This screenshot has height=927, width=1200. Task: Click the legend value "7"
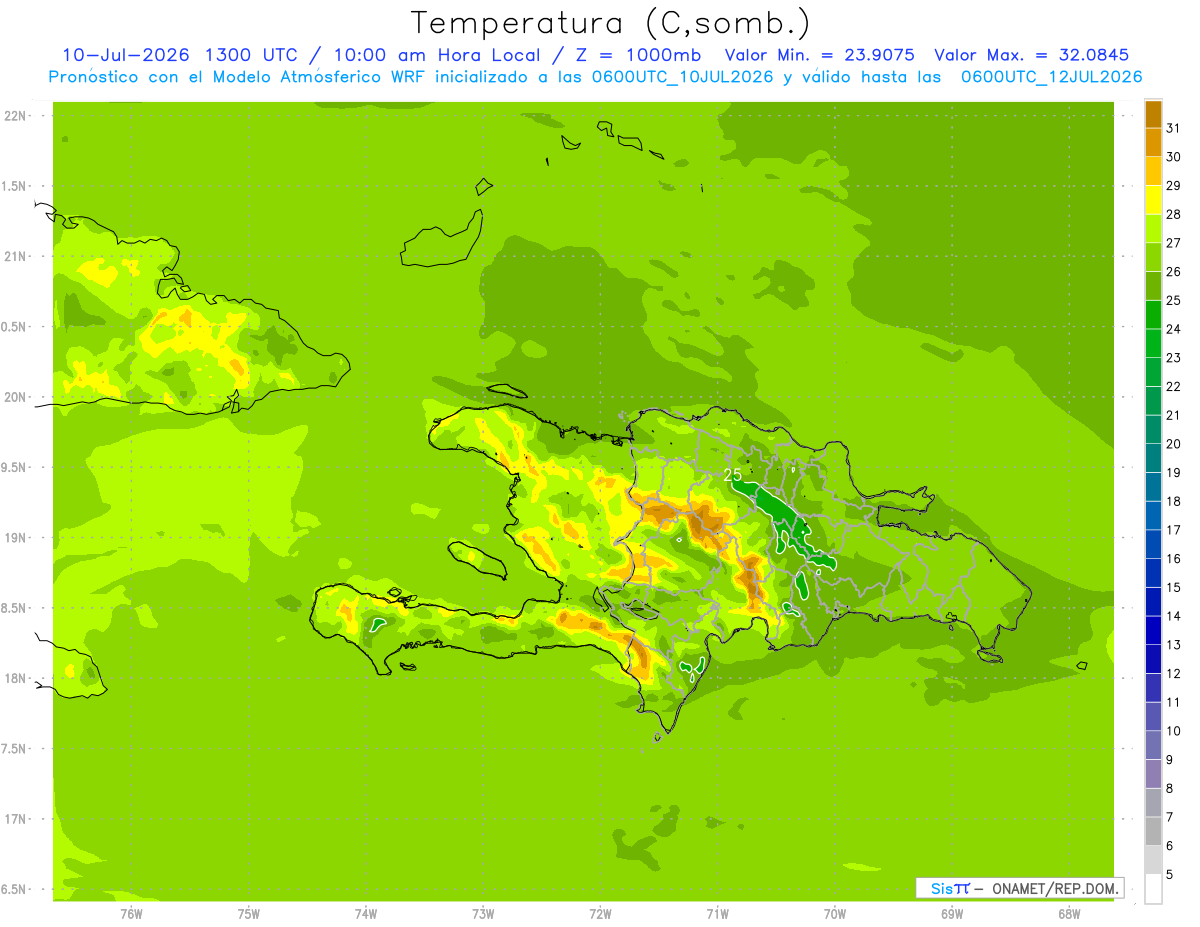(1170, 817)
